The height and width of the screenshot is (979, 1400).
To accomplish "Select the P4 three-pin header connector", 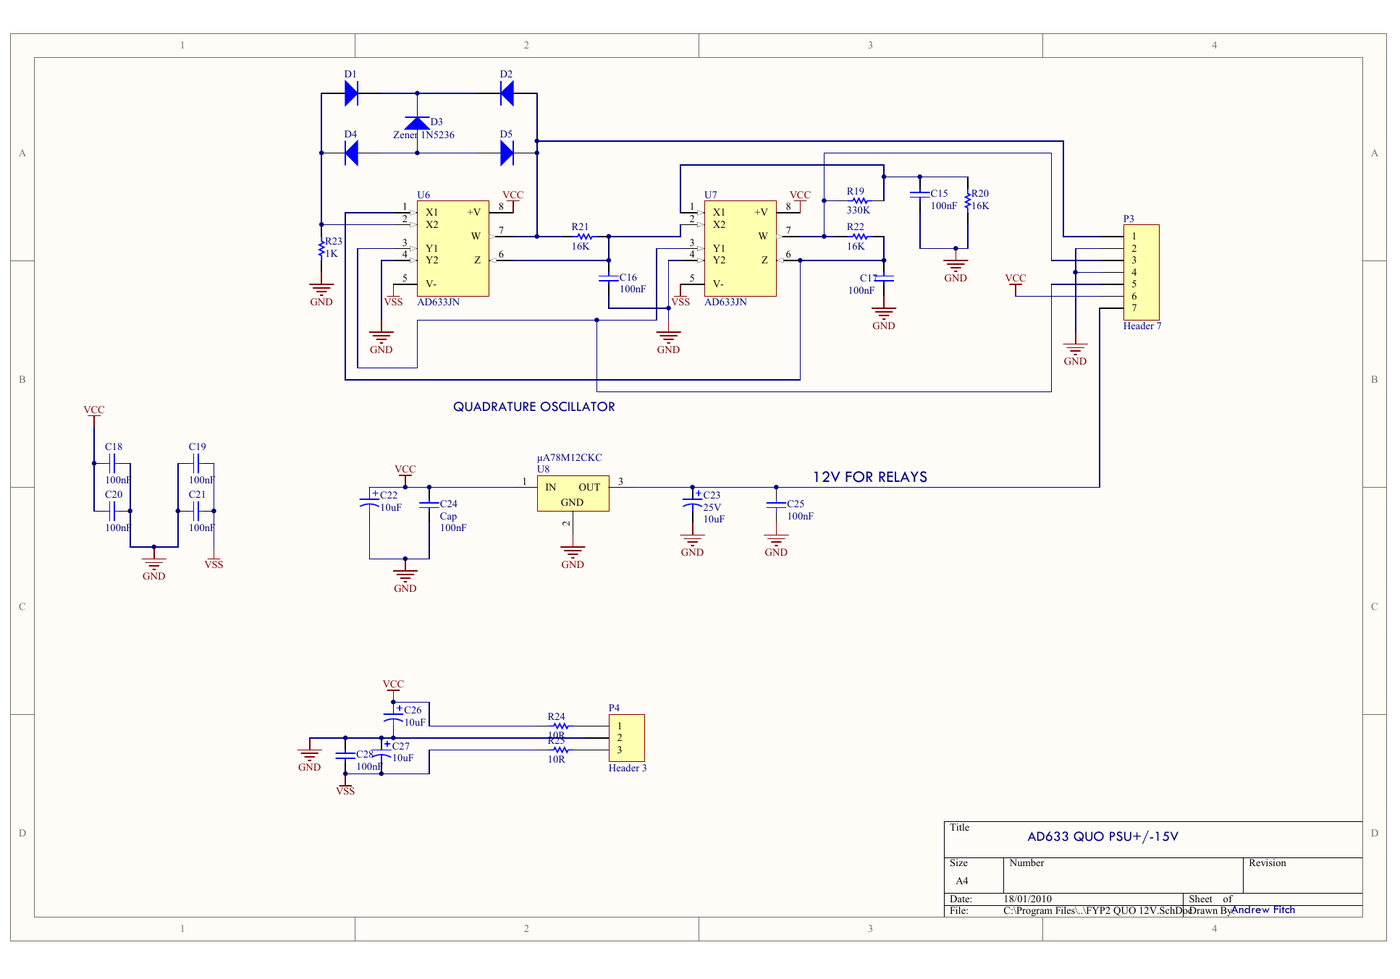I will [x=627, y=738].
